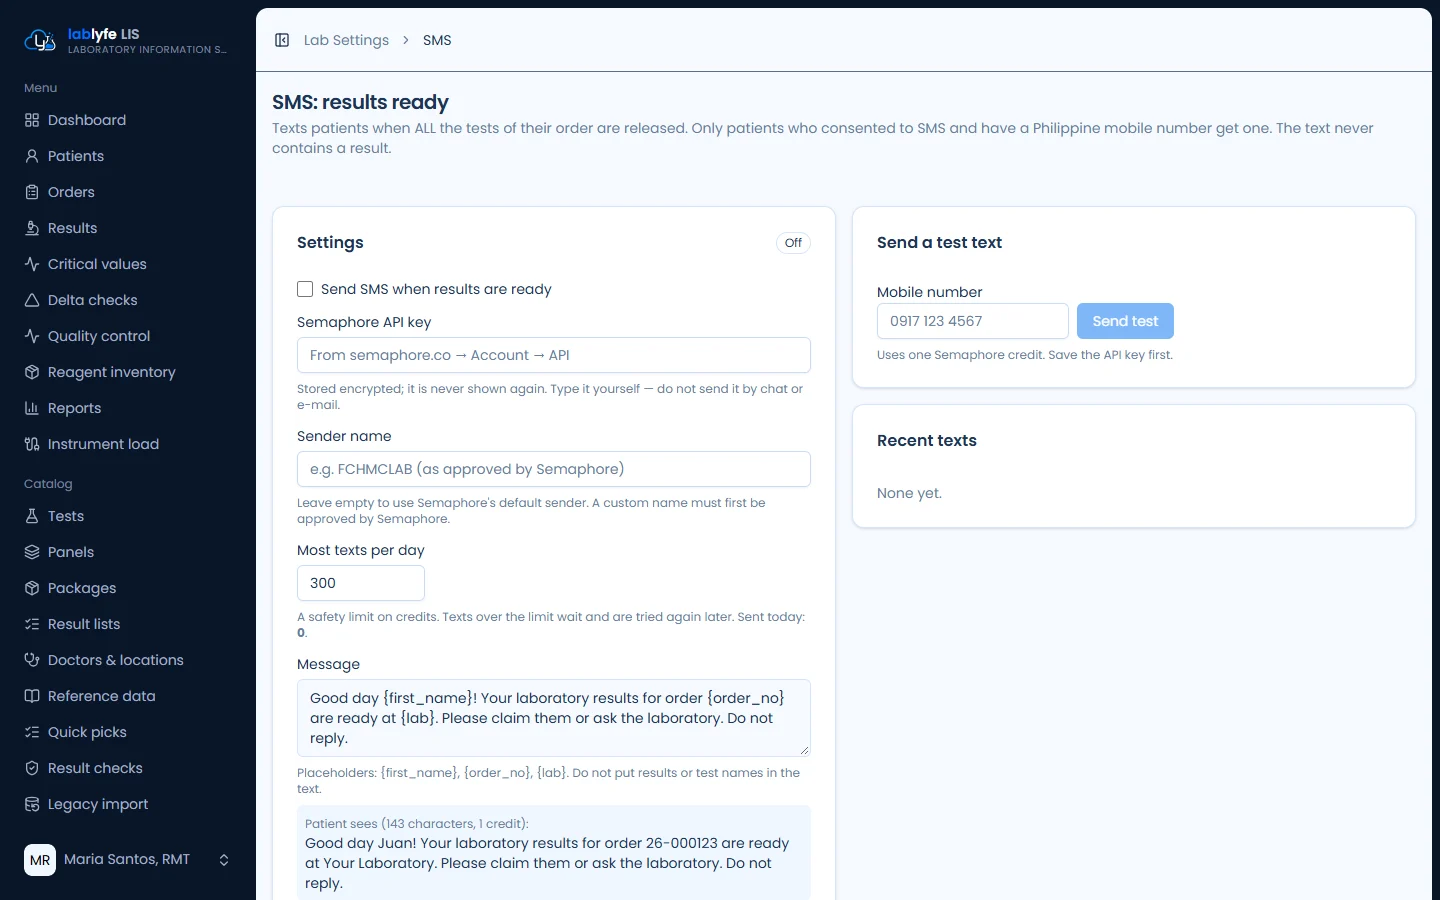Click the Mobile number input

(x=973, y=321)
